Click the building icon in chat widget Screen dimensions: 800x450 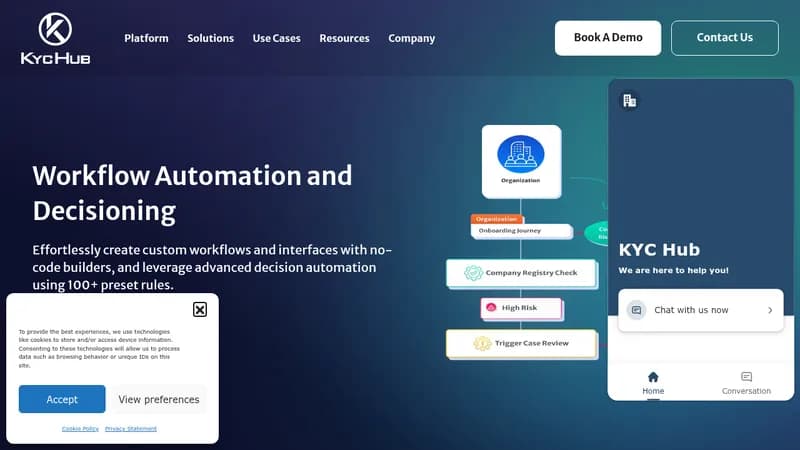click(630, 101)
